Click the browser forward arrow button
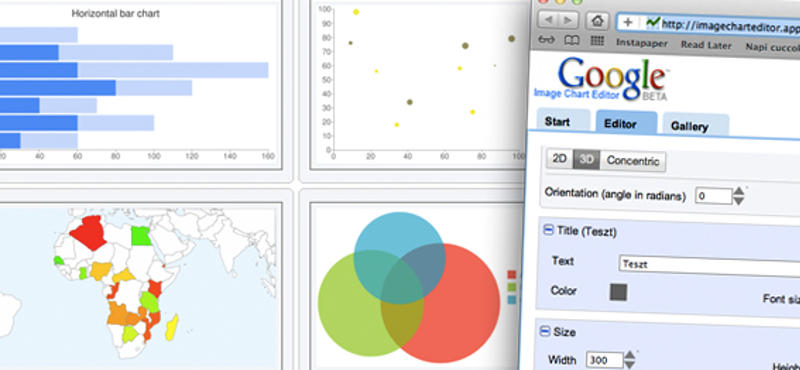Image resolution: width=800 pixels, height=370 pixels. click(x=568, y=21)
